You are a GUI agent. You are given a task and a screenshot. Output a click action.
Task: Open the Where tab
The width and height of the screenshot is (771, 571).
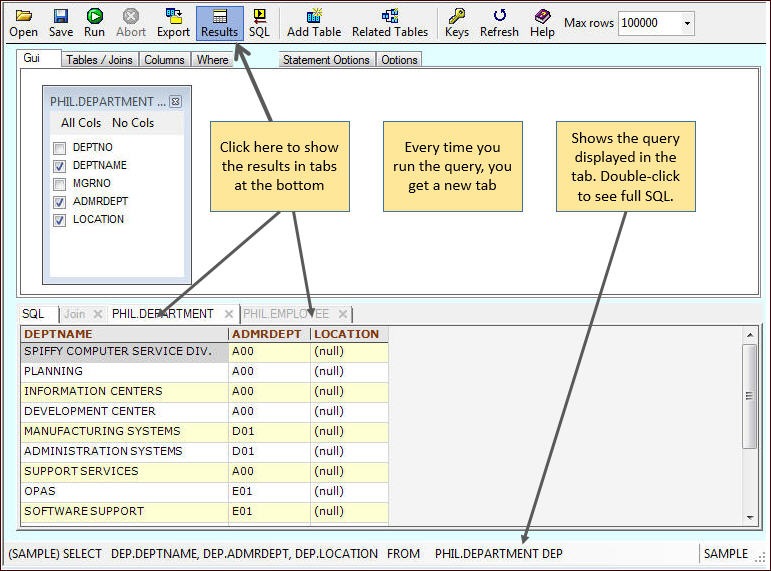pyautogui.click(x=212, y=60)
